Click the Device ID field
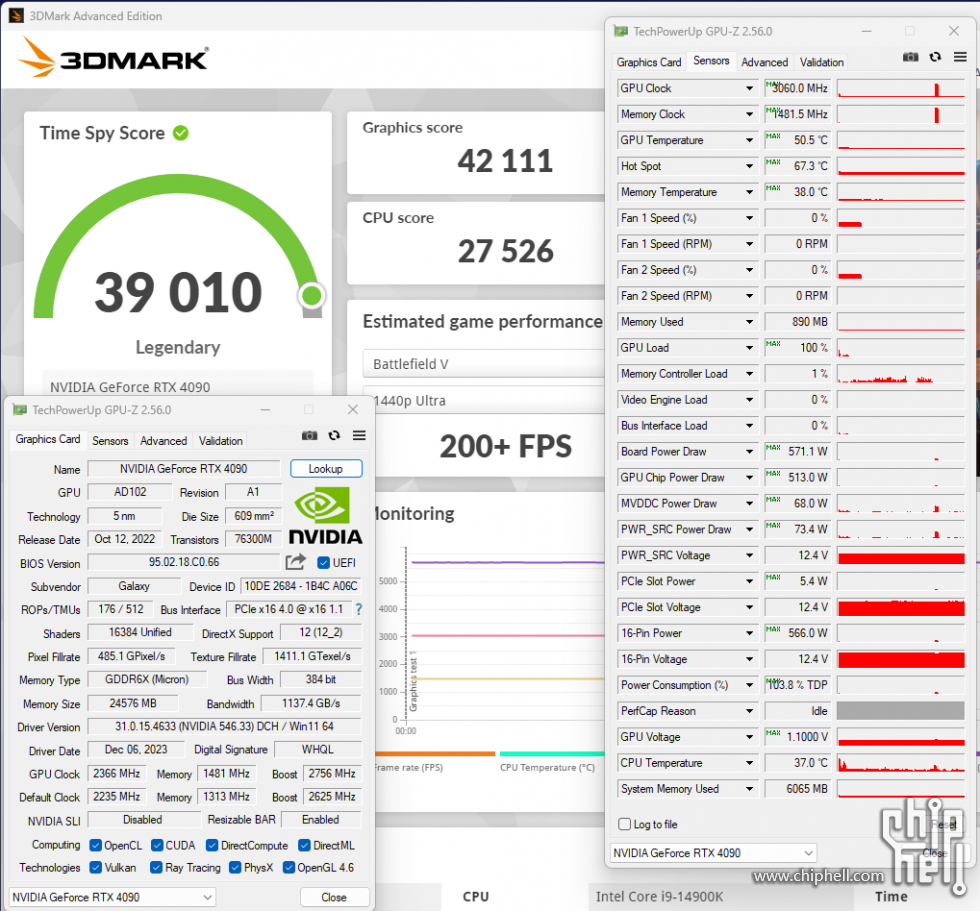This screenshot has width=980, height=911. (x=301, y=586)
